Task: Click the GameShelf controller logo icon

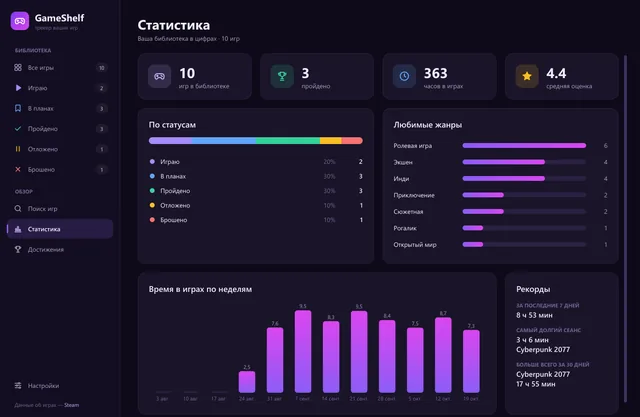Action: pos(20,21)
